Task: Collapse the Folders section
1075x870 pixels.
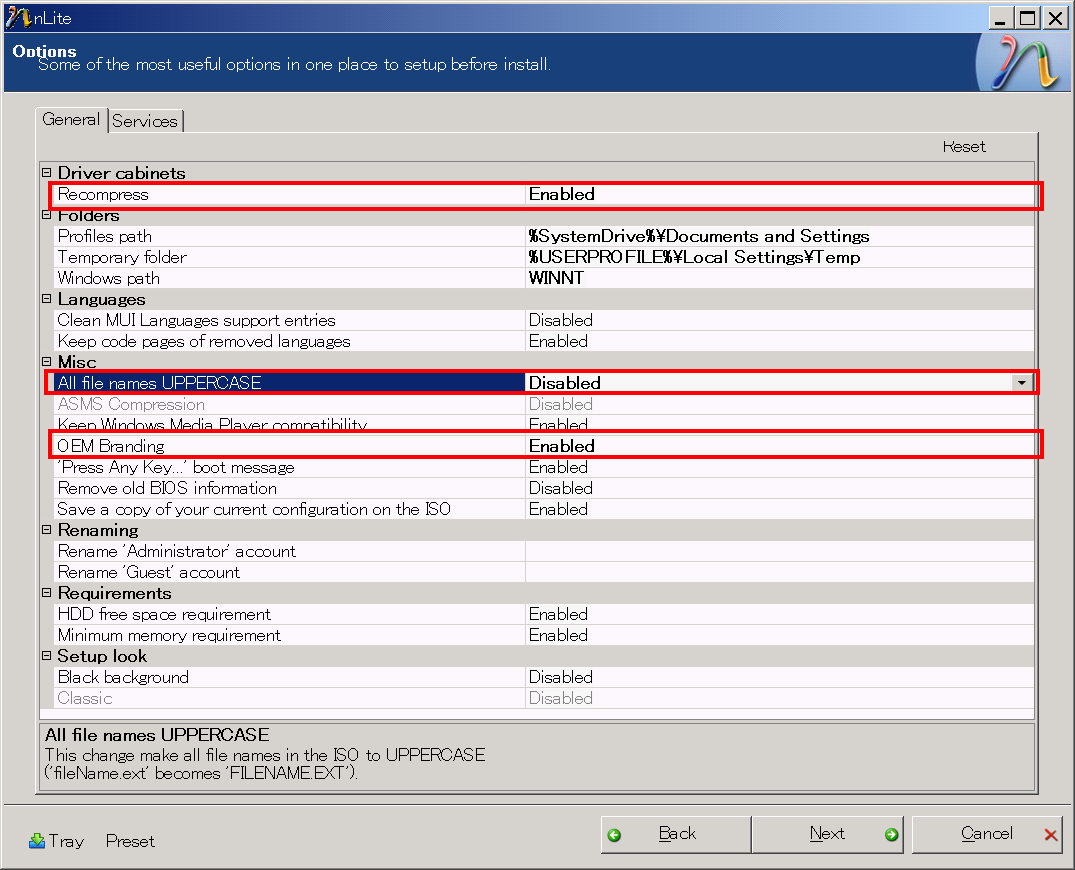Action: [x=45, y=215]
